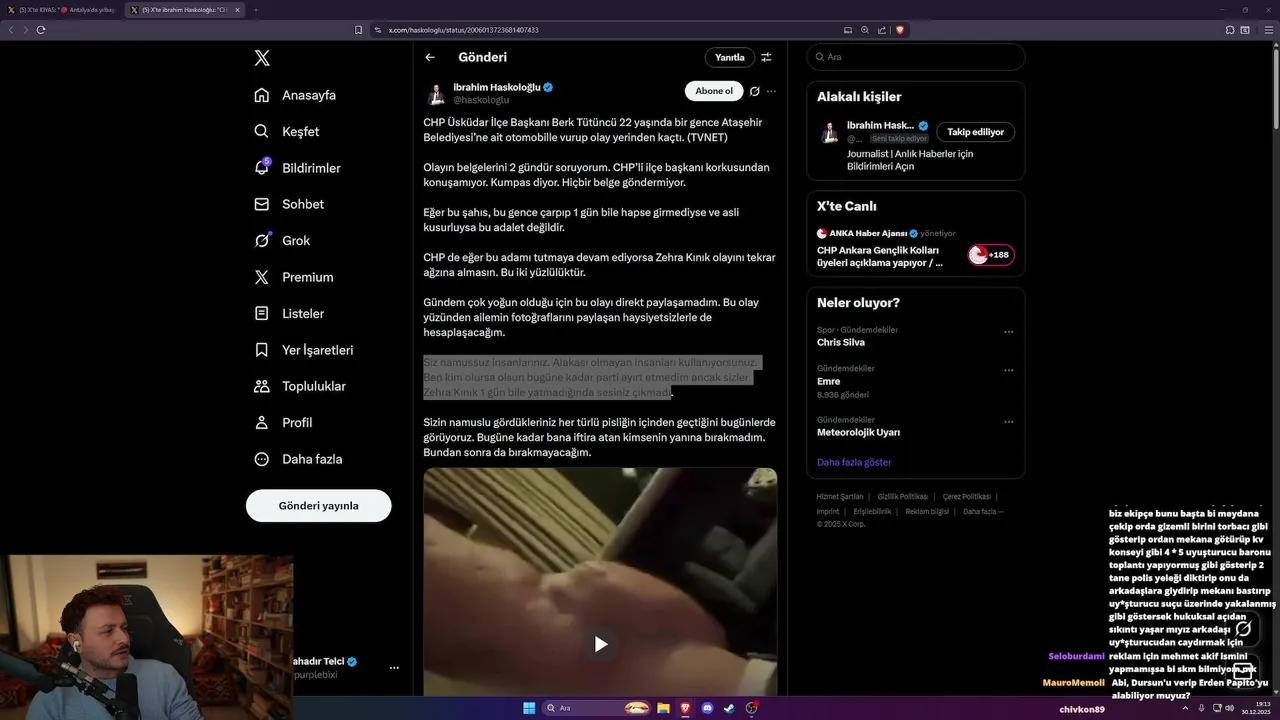Open the post's three-dot more menu
1280x720 pixels.
click(771, 91)
